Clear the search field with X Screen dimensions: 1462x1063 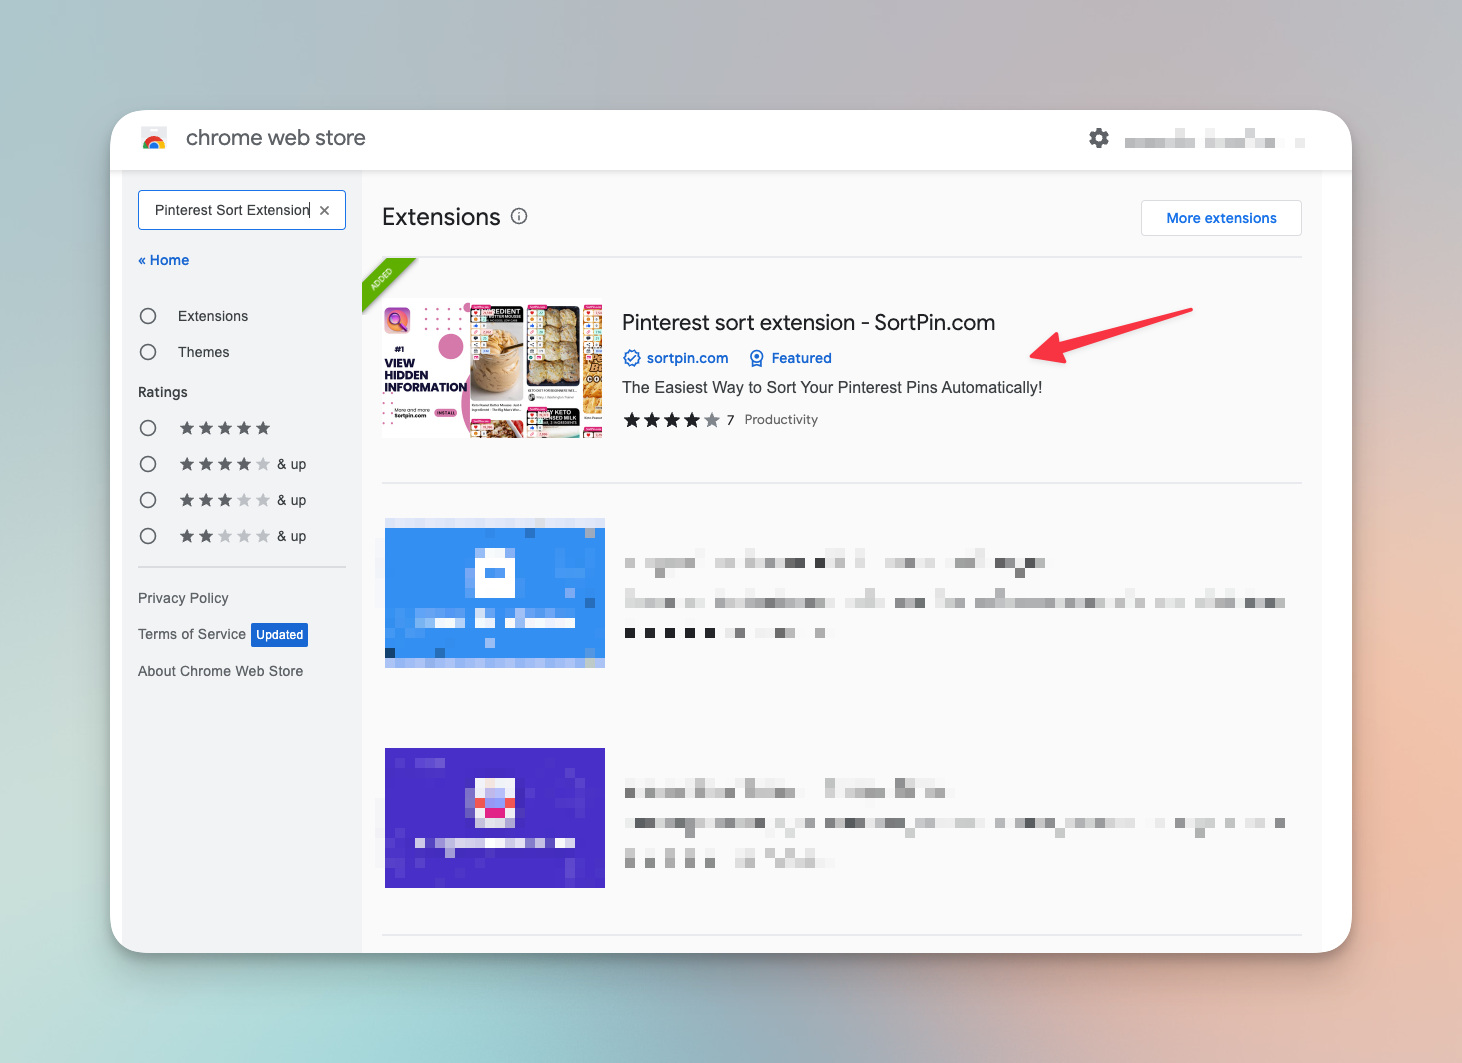pos(324,210)
